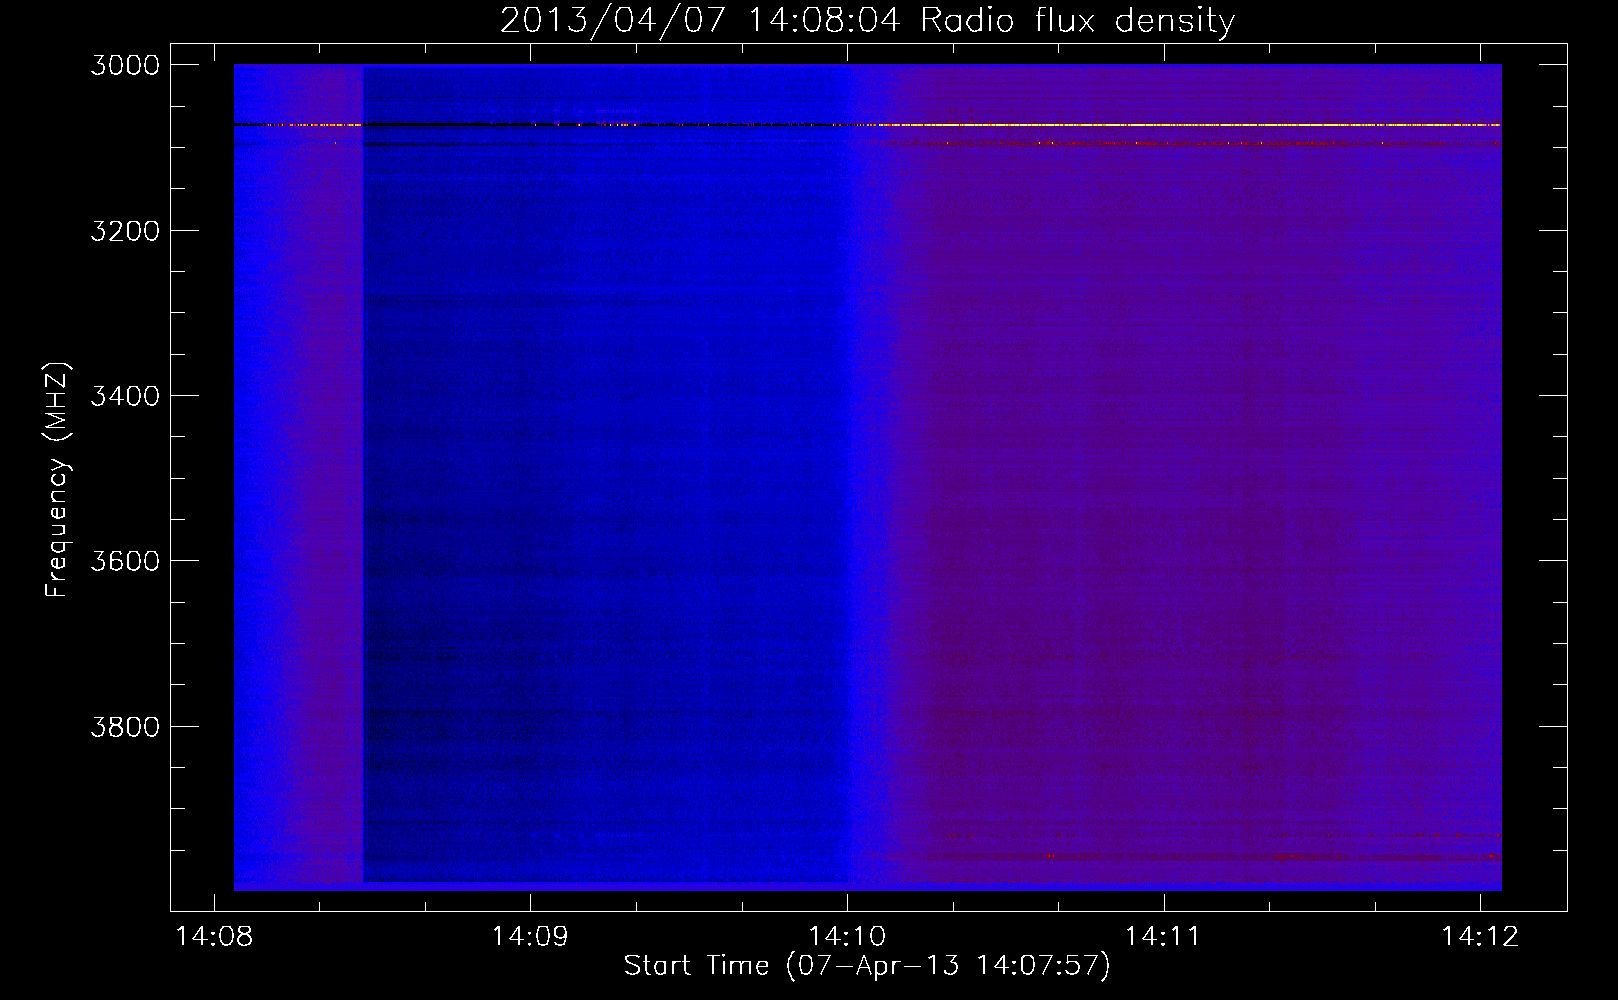The height and width of the screenshot is (1000, 1618).
Task: Click the 14:12 time tick label
Action: point(1480,937)
